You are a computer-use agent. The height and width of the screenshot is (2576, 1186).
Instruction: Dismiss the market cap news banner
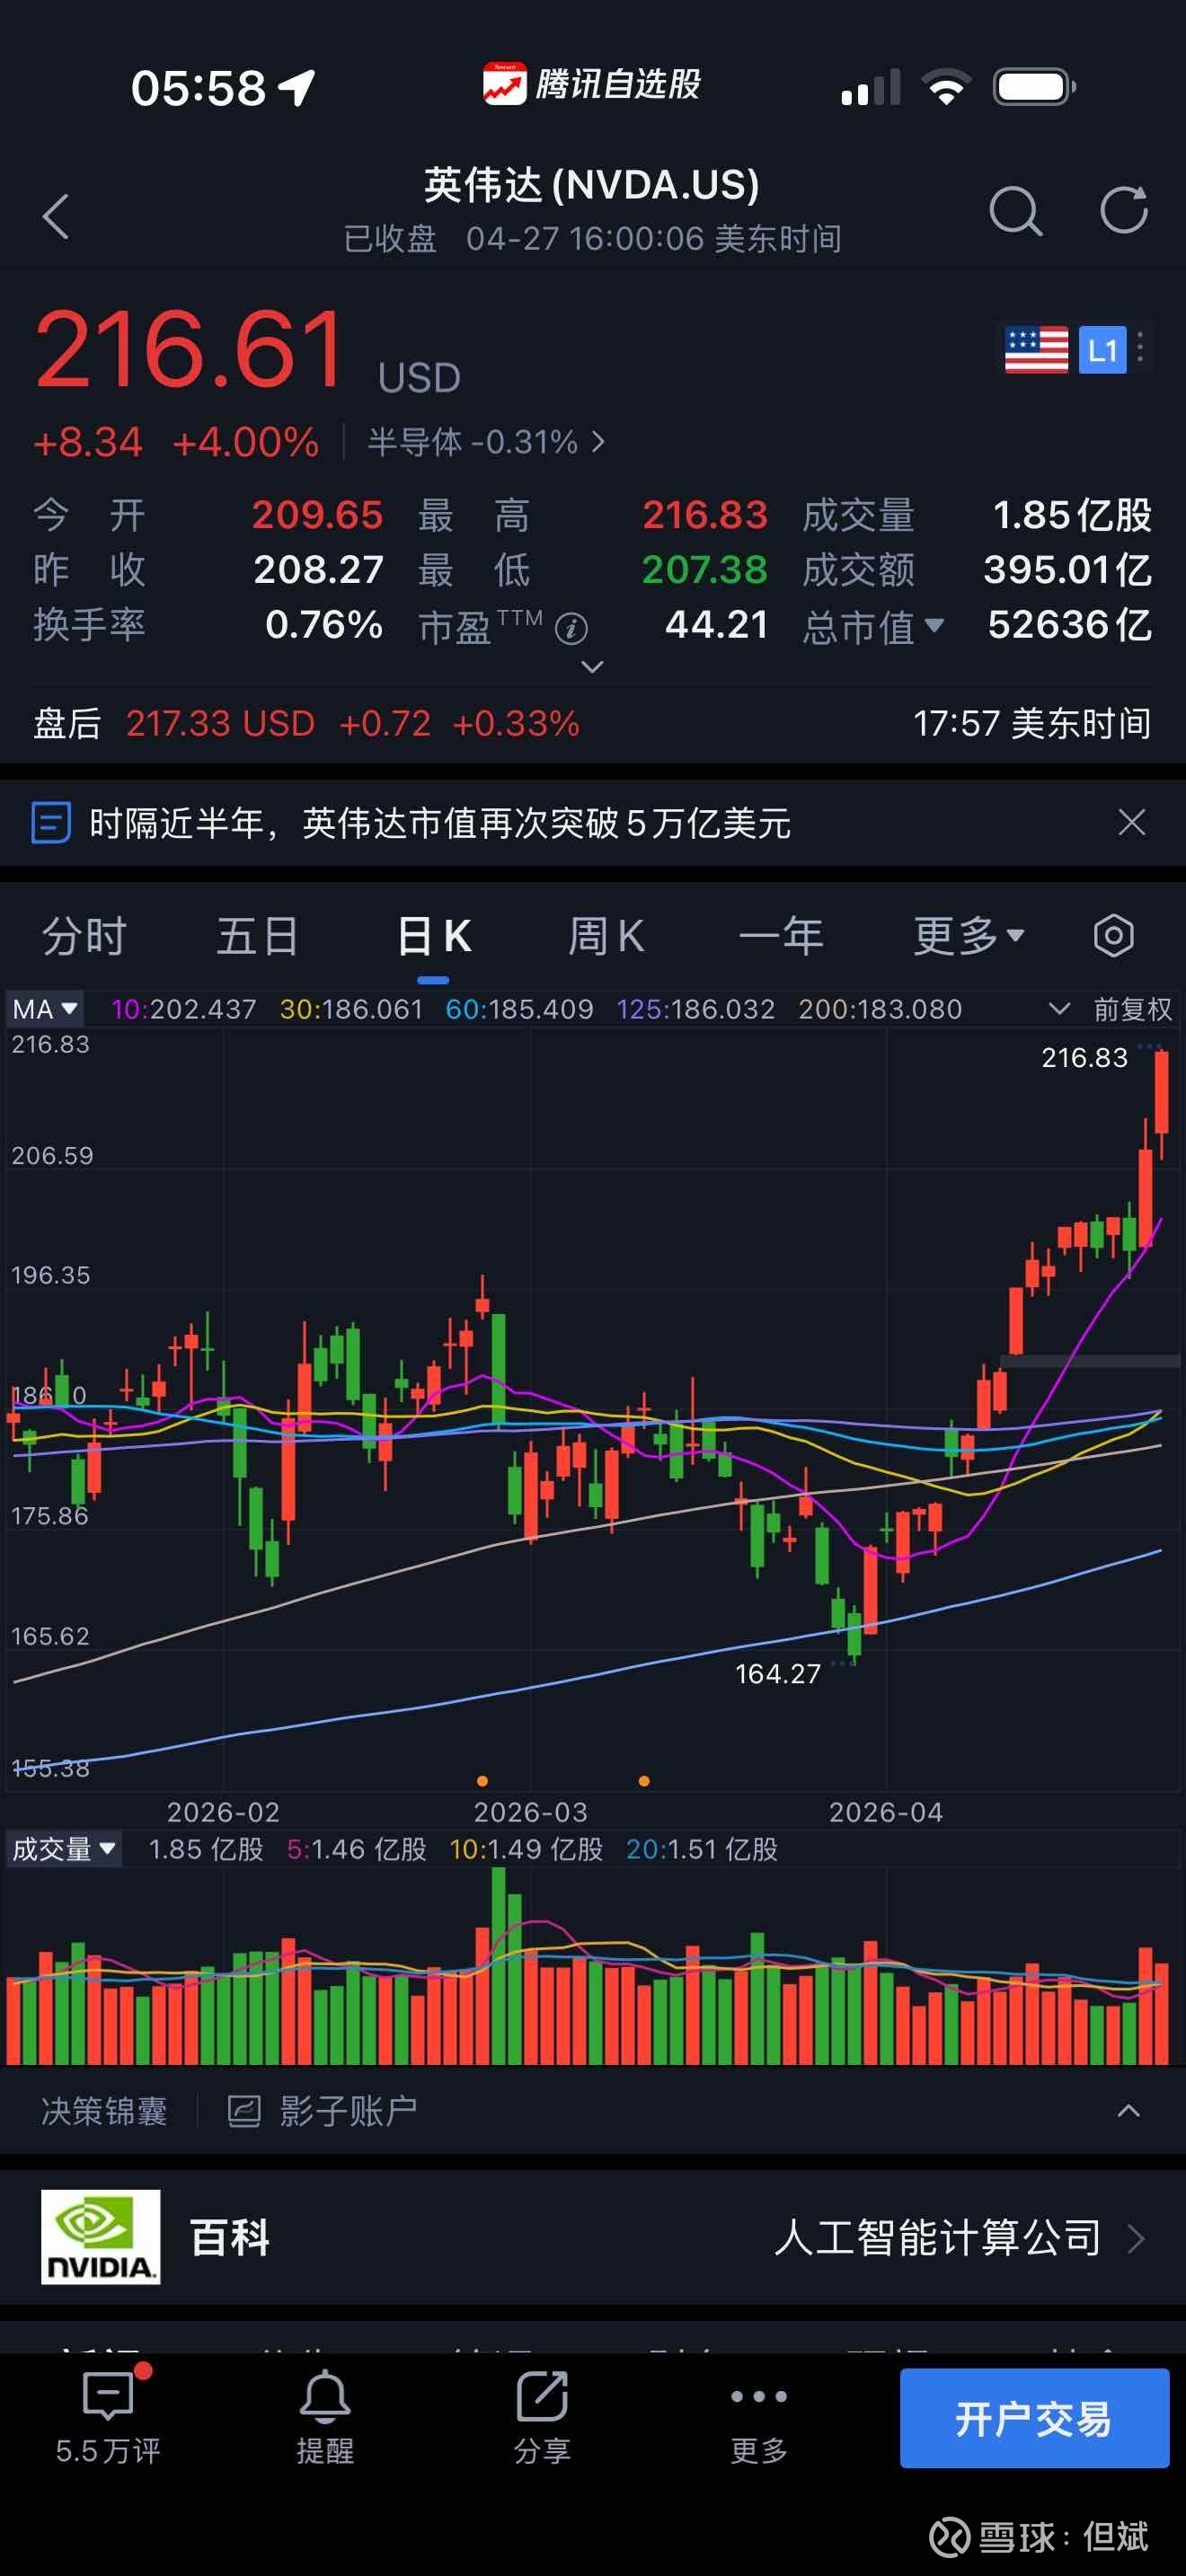click(1131, 823)
